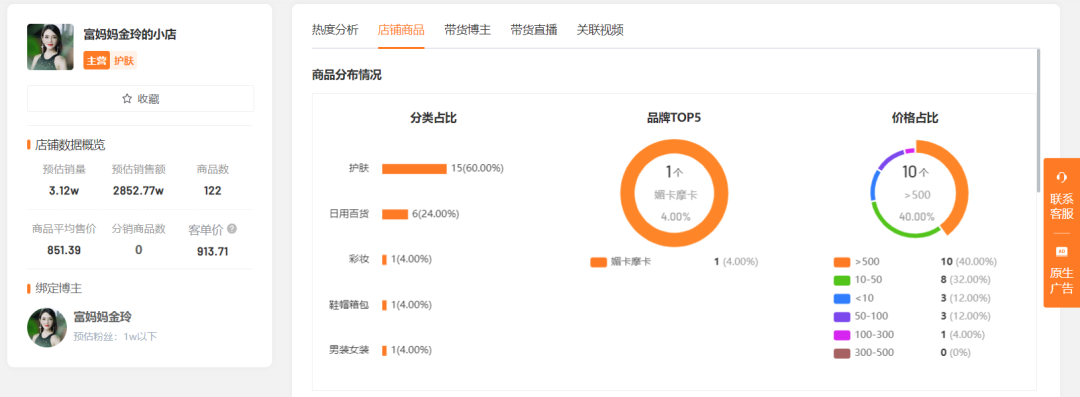
Task: Click the star icon in 收藏 button
Action: [x=127, y=99]
